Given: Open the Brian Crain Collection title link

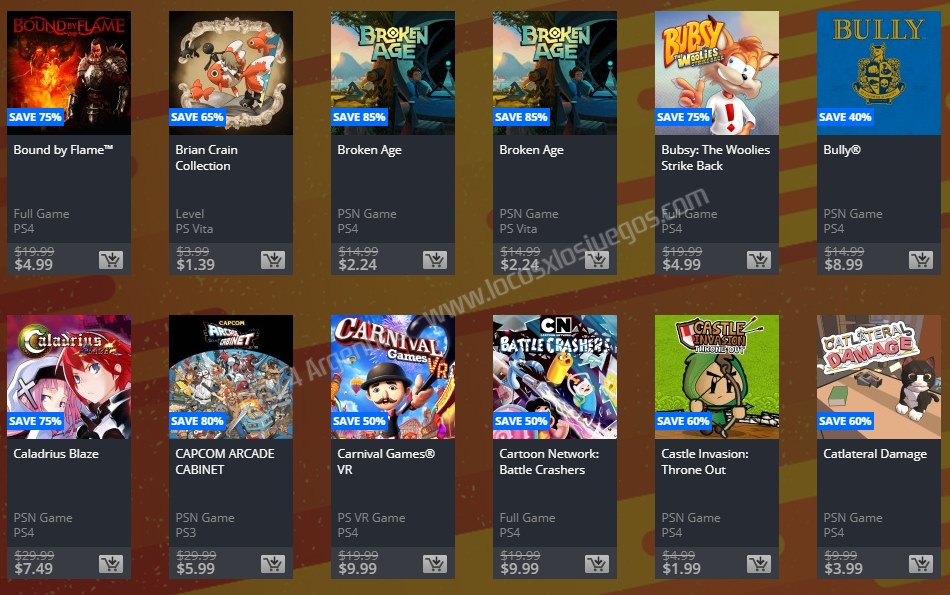Looking at the screenshot, I should (x=207, y=158).
